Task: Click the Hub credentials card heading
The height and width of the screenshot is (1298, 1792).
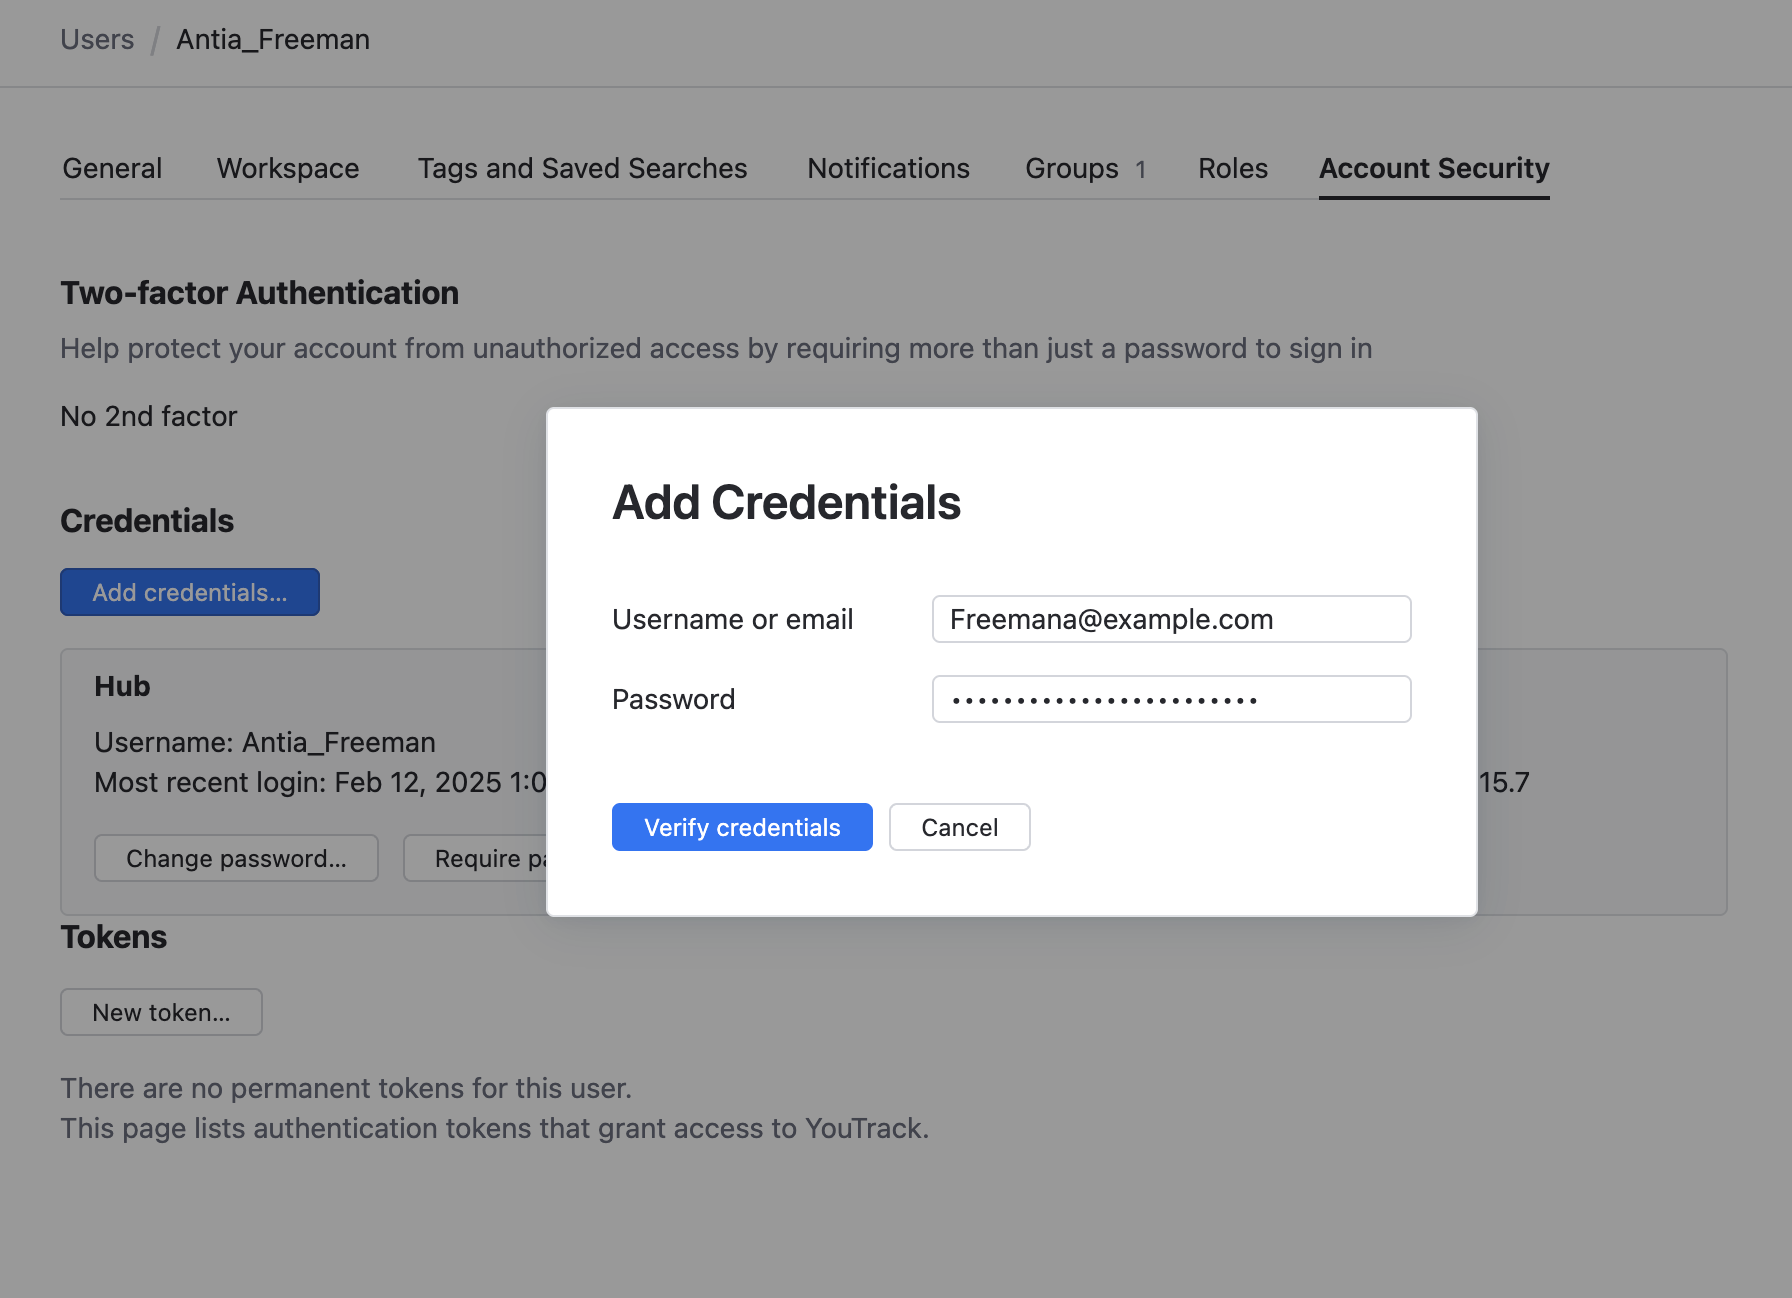Action: [x=122, y=686]
